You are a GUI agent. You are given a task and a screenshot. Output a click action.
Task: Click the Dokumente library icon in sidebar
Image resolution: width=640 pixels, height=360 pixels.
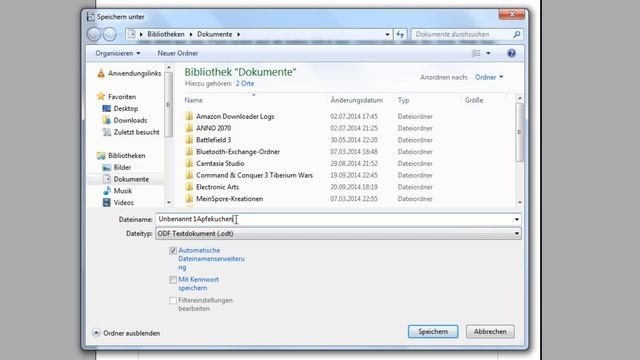tap(107, 179)
